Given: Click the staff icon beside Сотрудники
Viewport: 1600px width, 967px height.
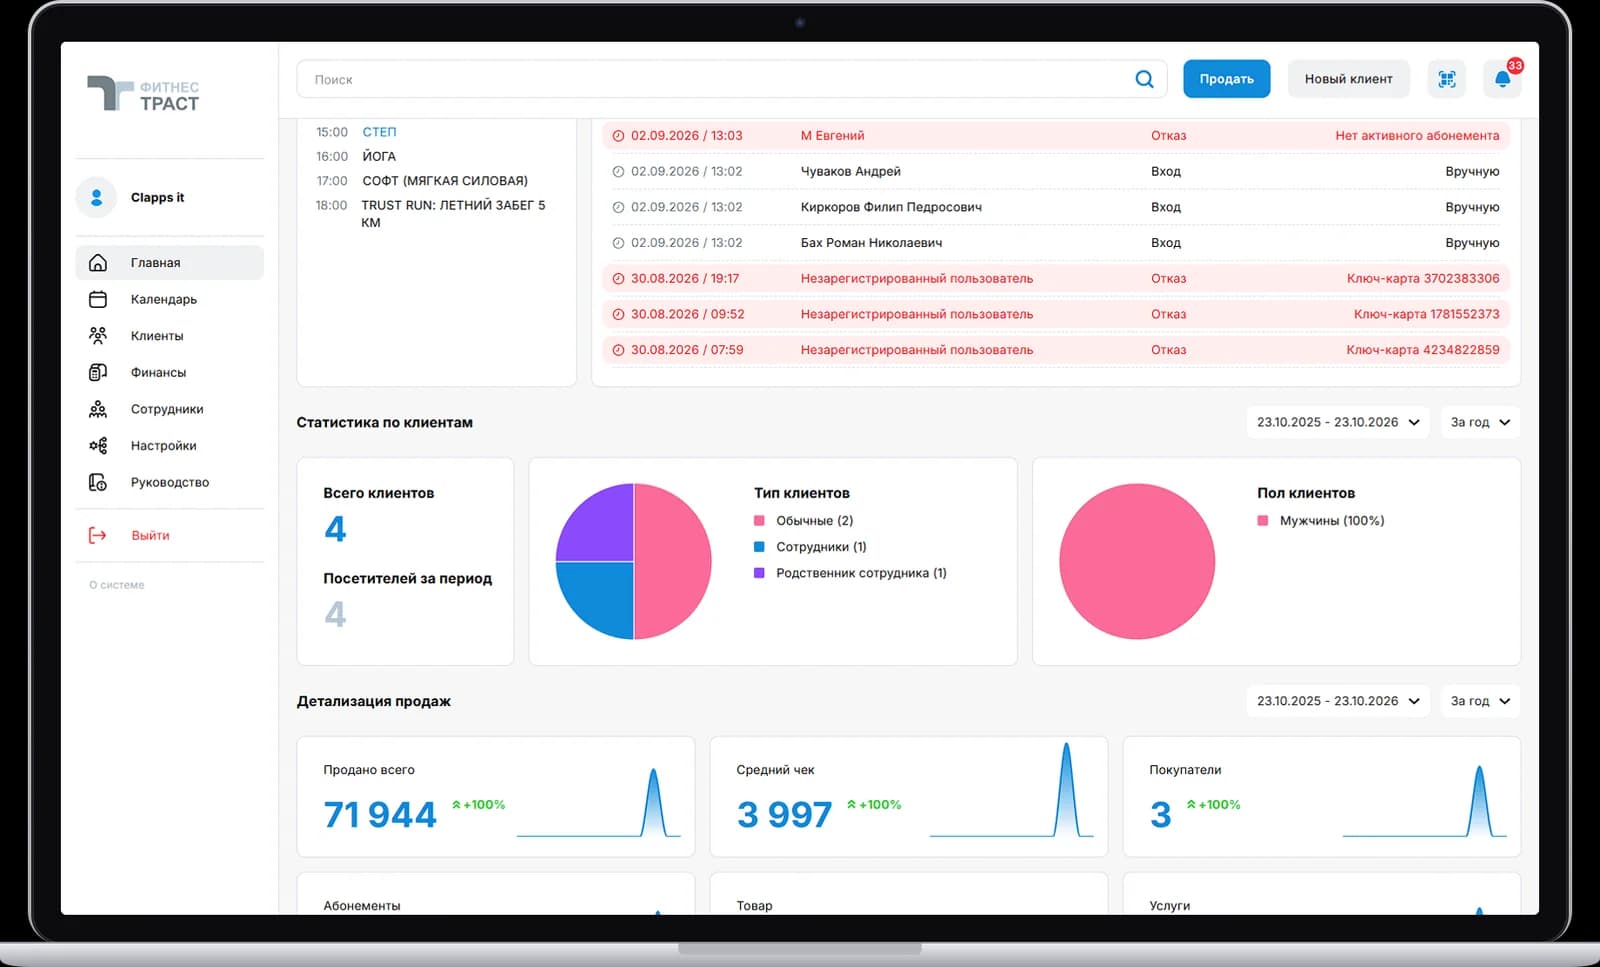Looking at the screenshot, I should (98, 409).
